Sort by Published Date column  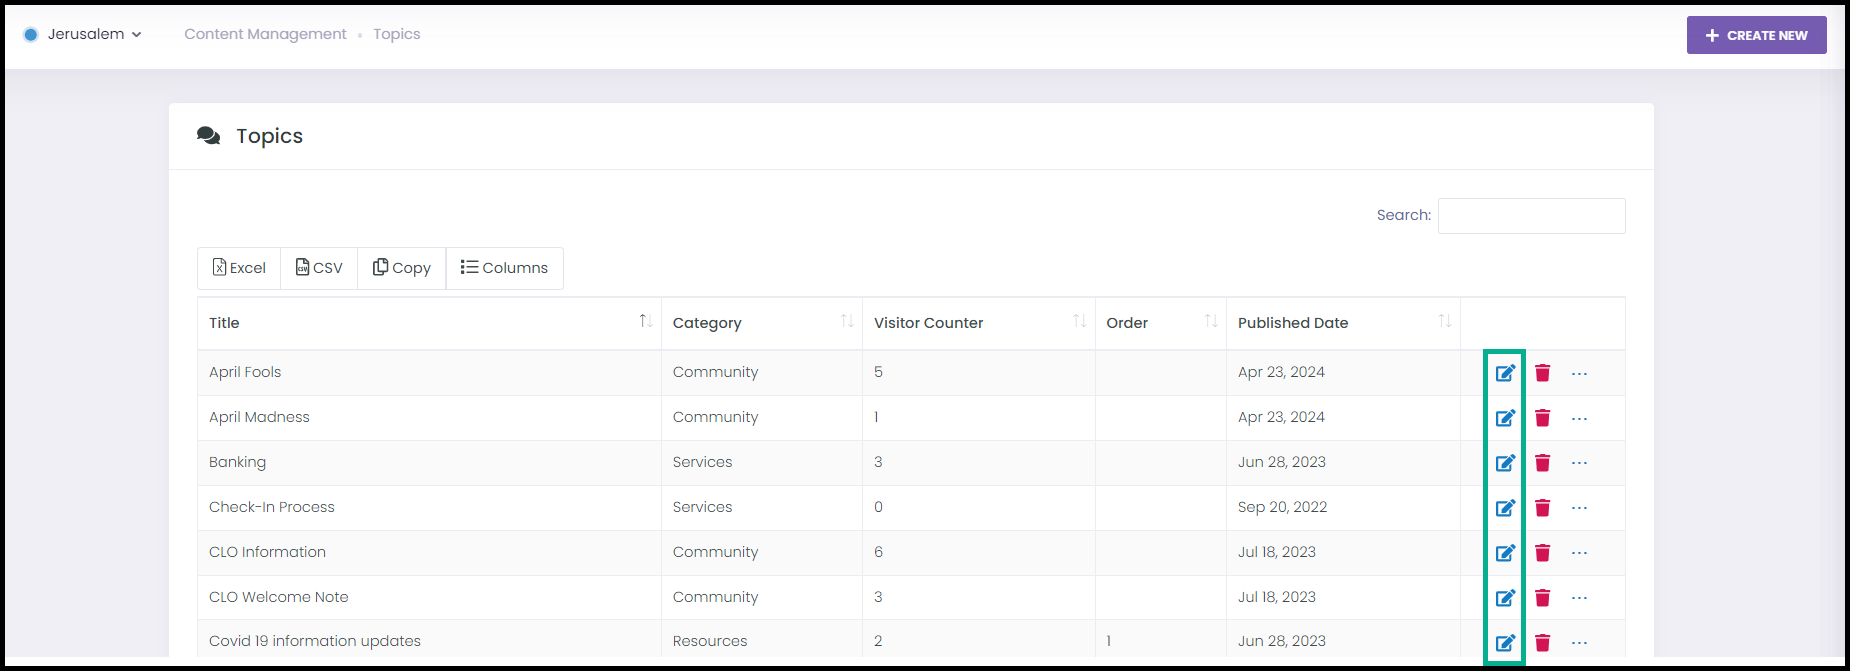pos(1343,323)
